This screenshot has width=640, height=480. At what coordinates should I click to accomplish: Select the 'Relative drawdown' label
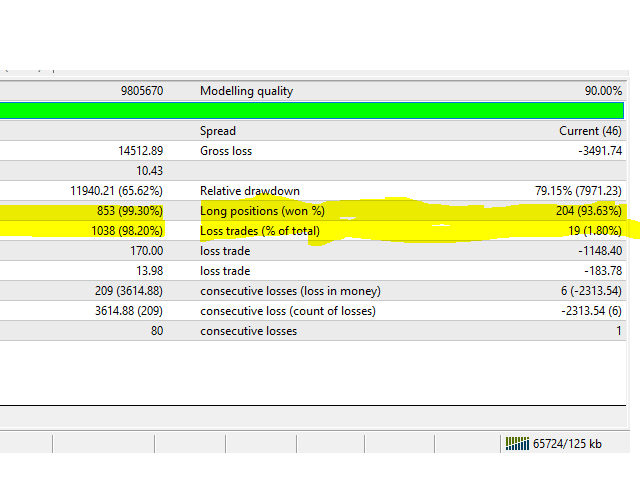pos(250,191)
